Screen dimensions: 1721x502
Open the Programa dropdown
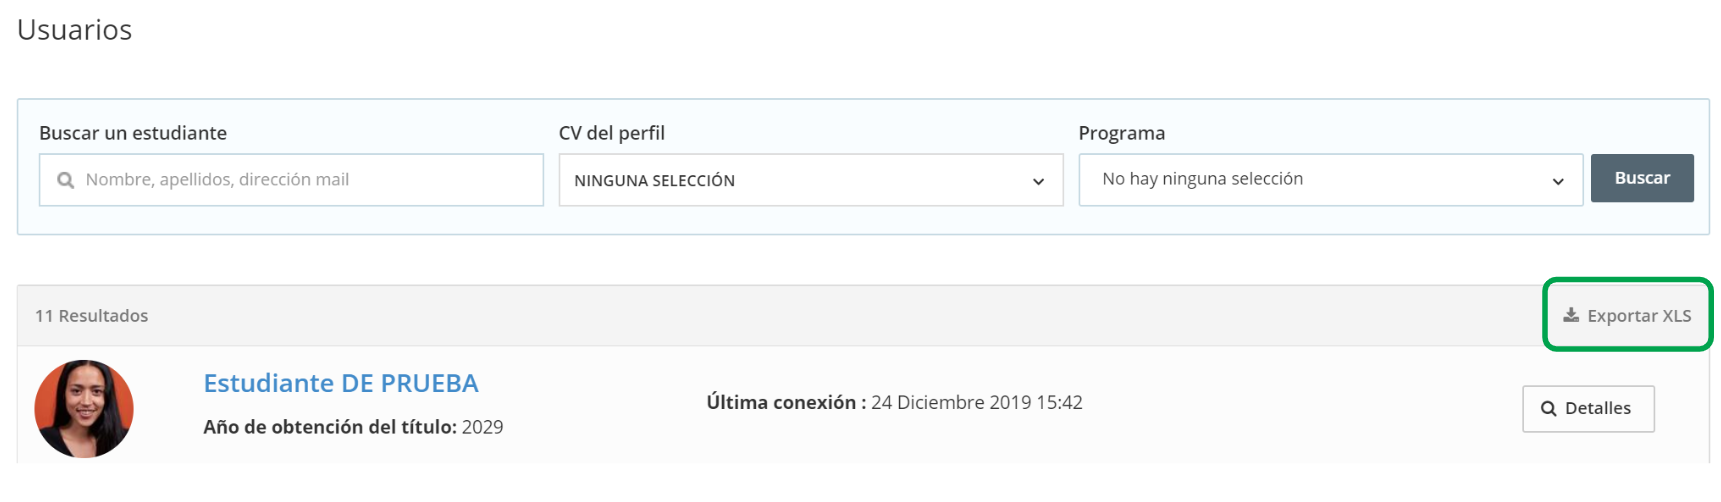point(1331,180)
